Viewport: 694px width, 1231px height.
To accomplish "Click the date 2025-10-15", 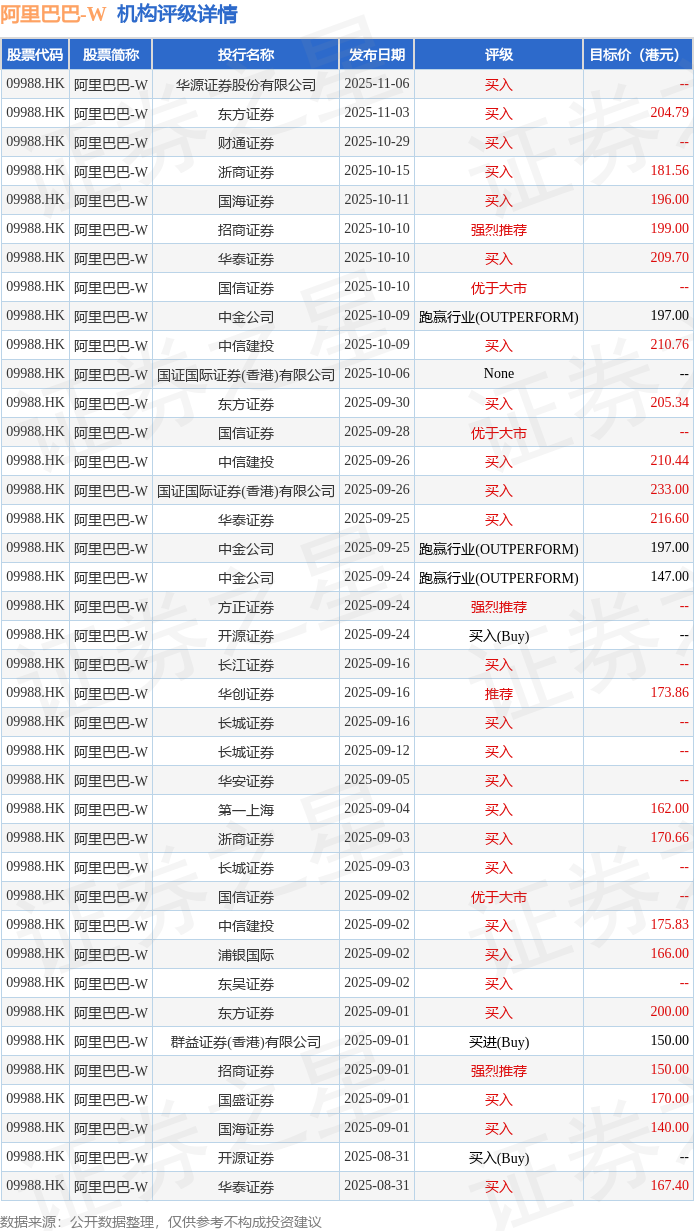I will [377, 171].
